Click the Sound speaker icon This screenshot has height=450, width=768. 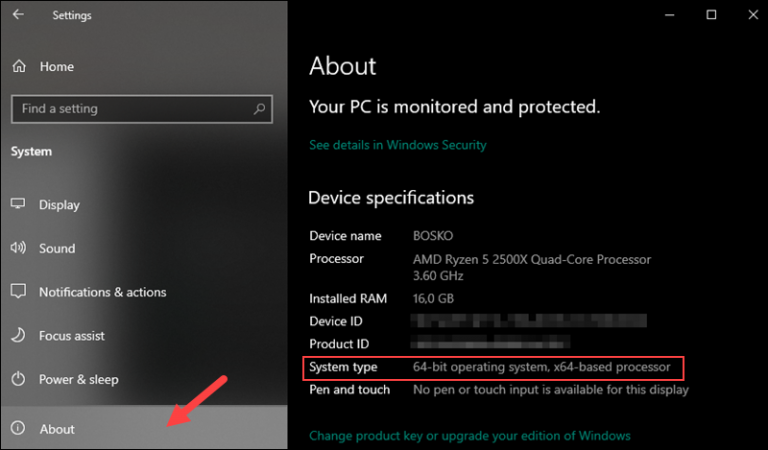18,248
